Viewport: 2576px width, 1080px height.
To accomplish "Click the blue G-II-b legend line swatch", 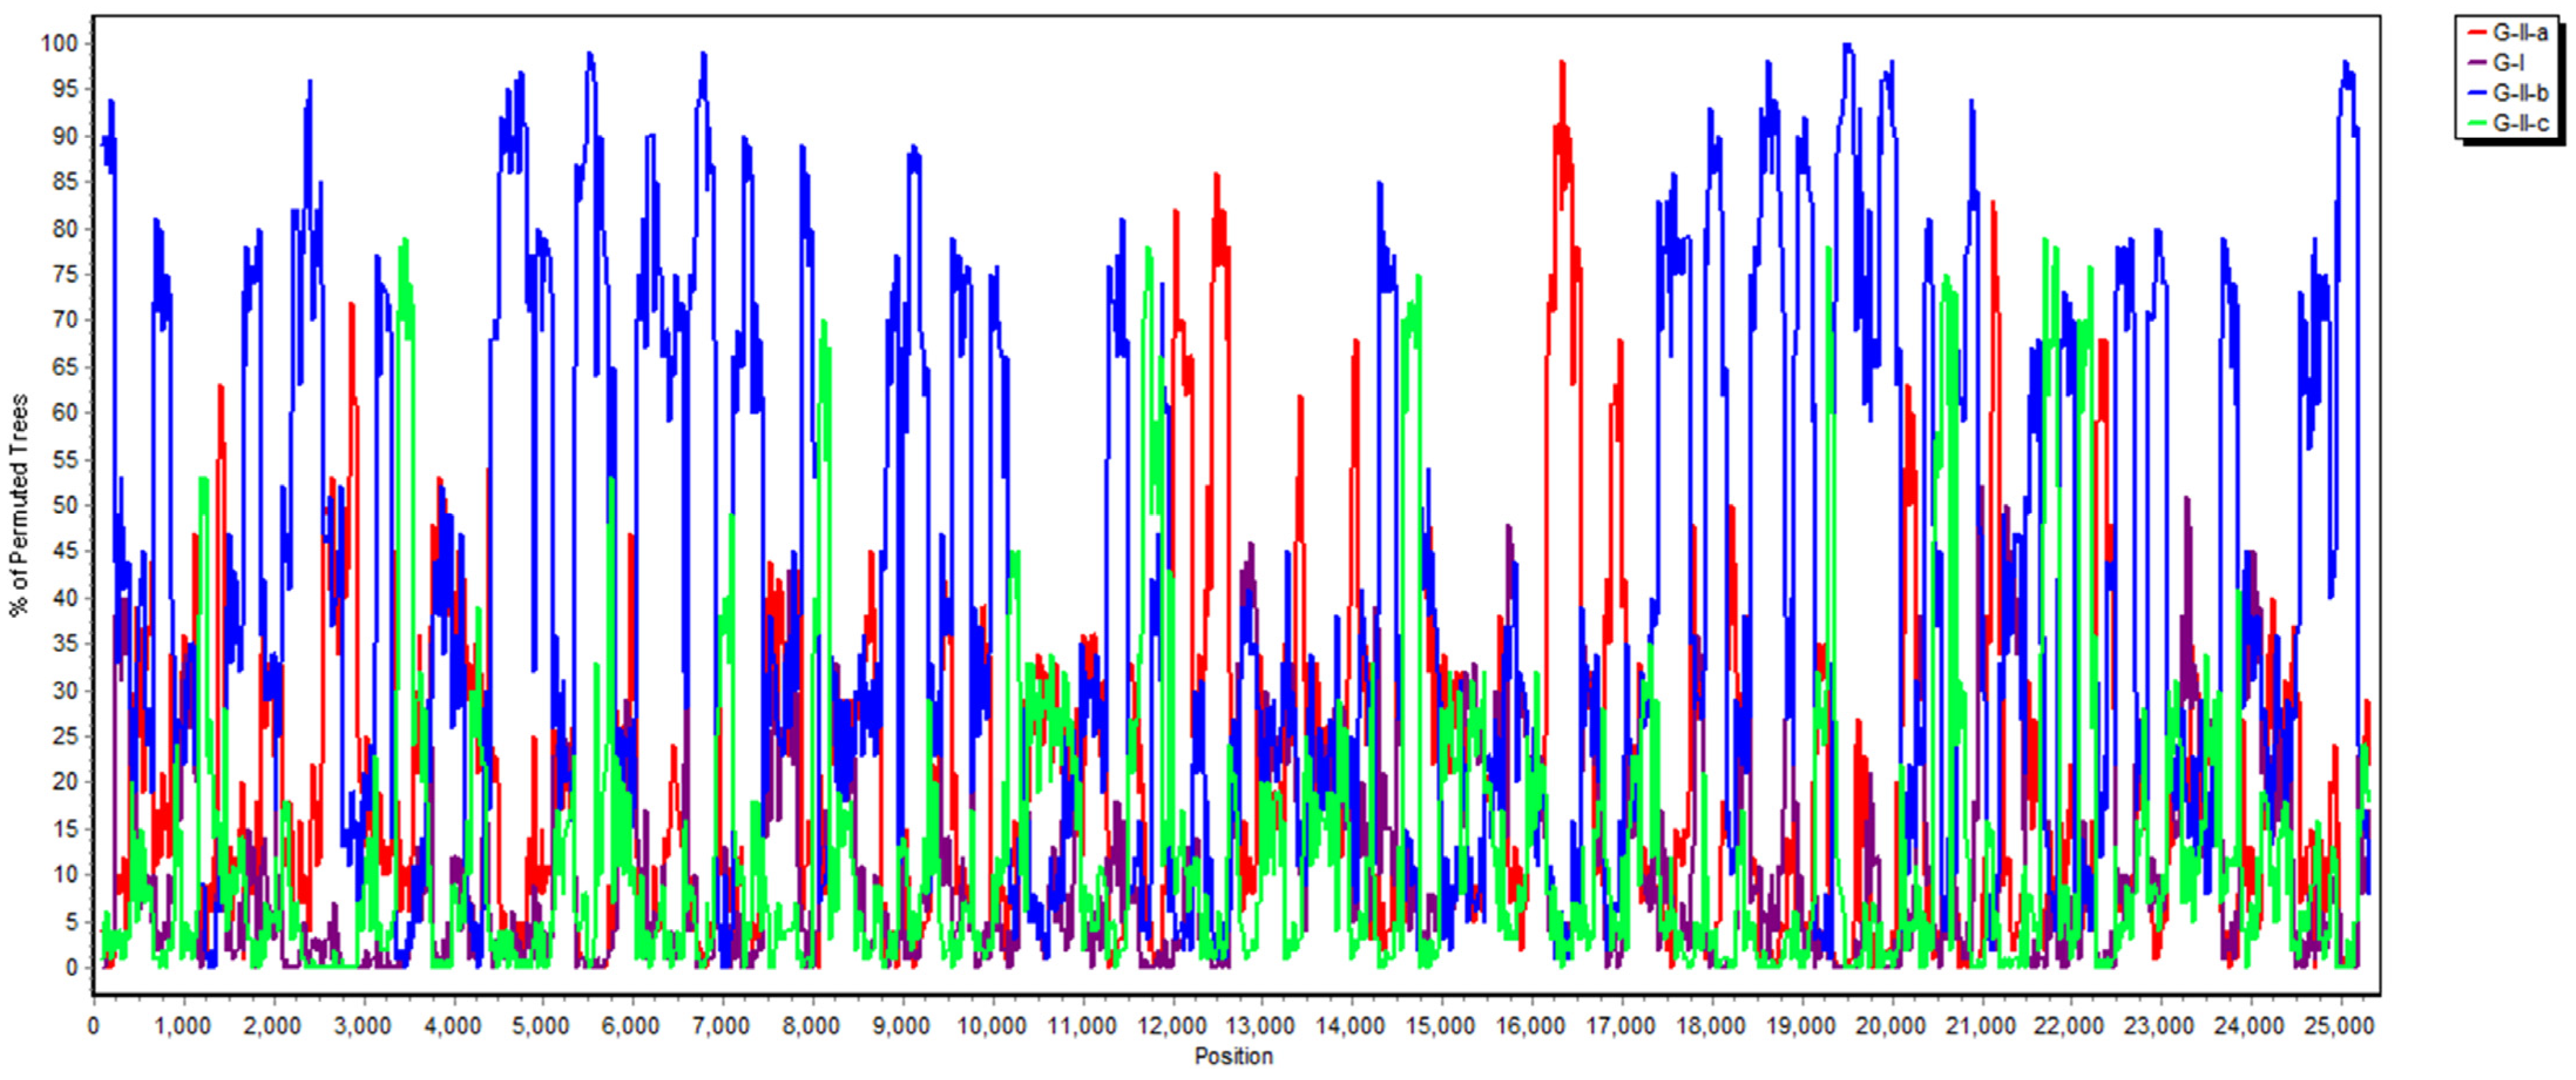I will click(x=2477, y=93).
